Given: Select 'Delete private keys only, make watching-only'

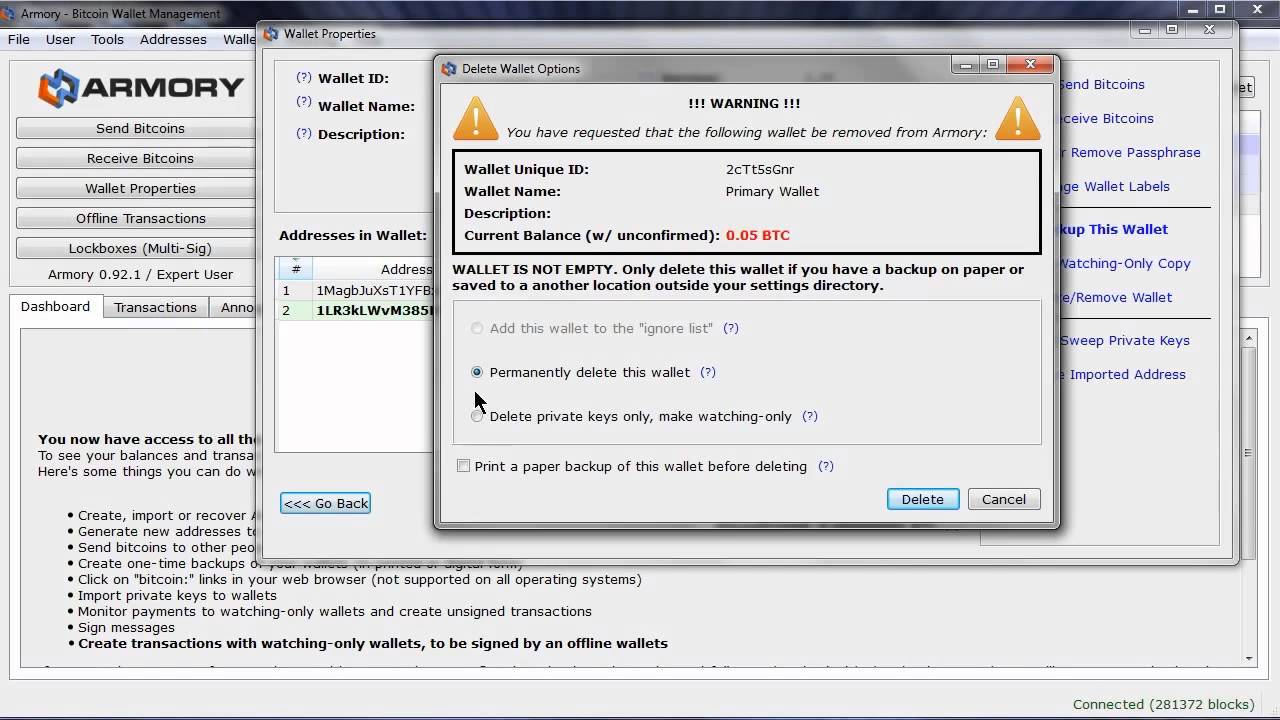Looking at the screenshot, I should tap(477, 416).
